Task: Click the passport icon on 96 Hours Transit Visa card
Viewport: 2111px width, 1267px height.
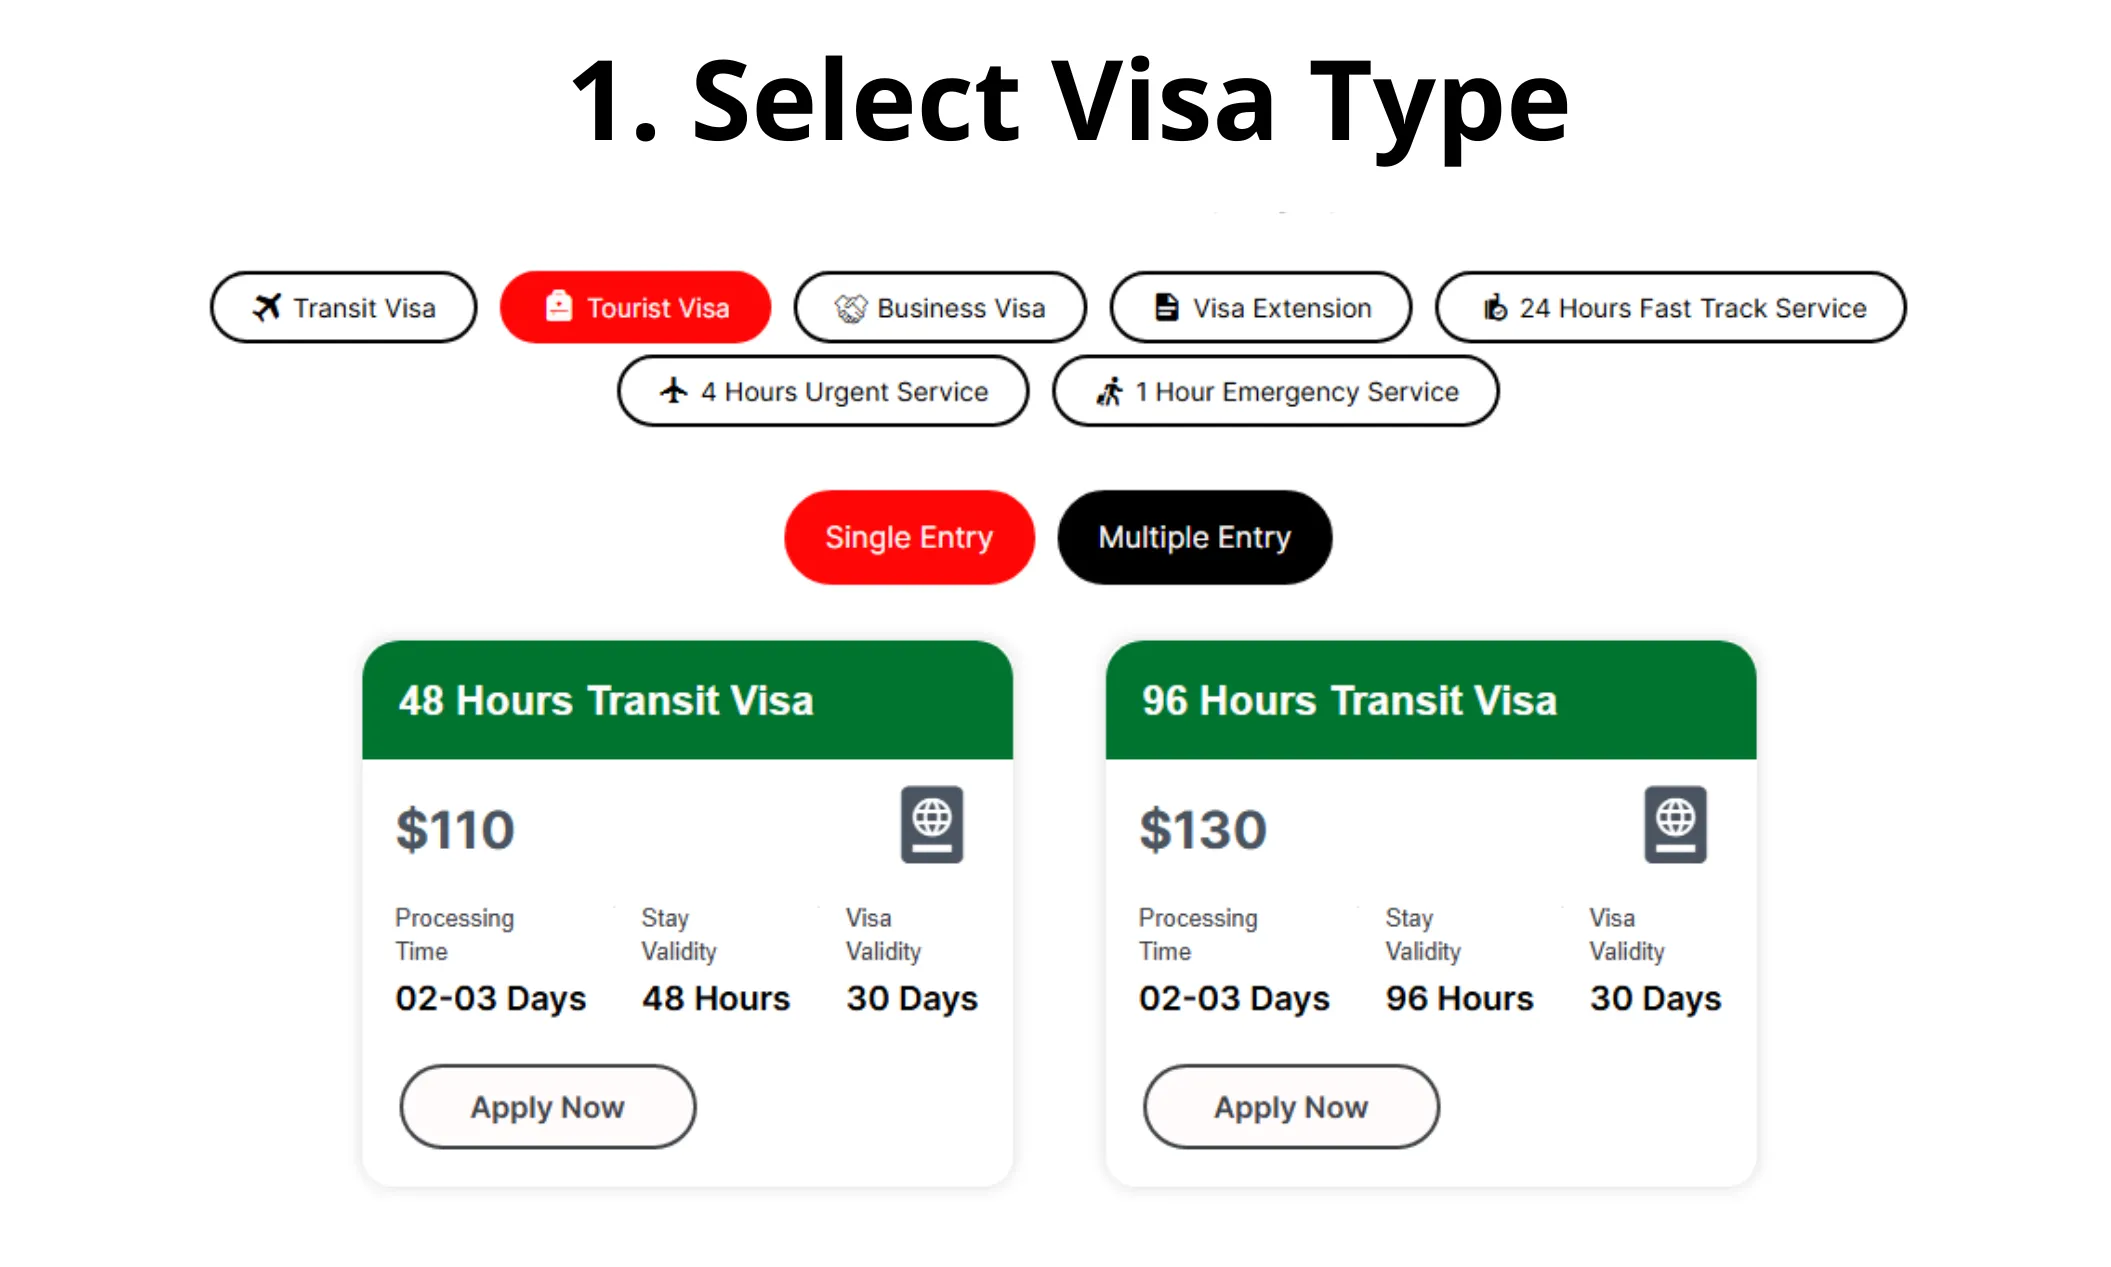Action: coord(1676,824)
